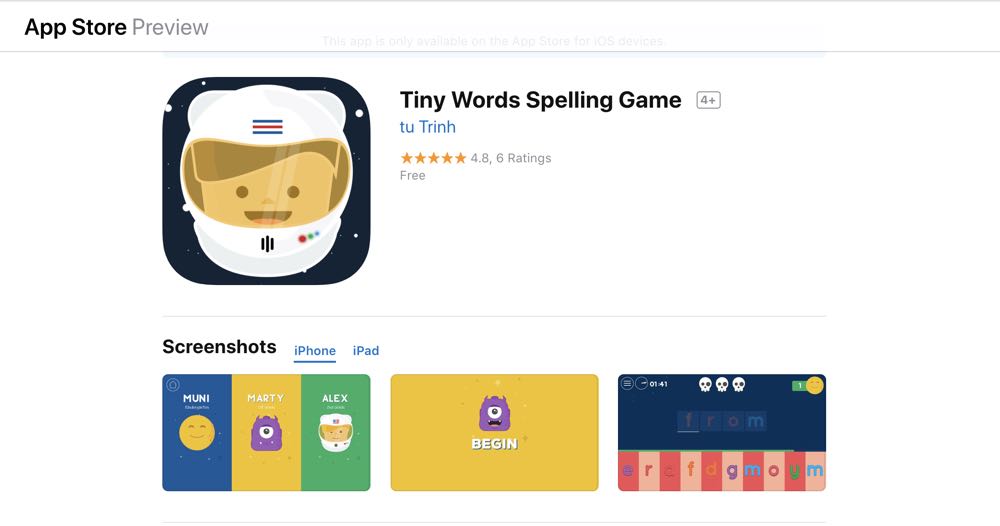Click the five-star rating stars
The width and height of the screenshot is (1000, 526).
pyautogui.click(x=433, y=158)
